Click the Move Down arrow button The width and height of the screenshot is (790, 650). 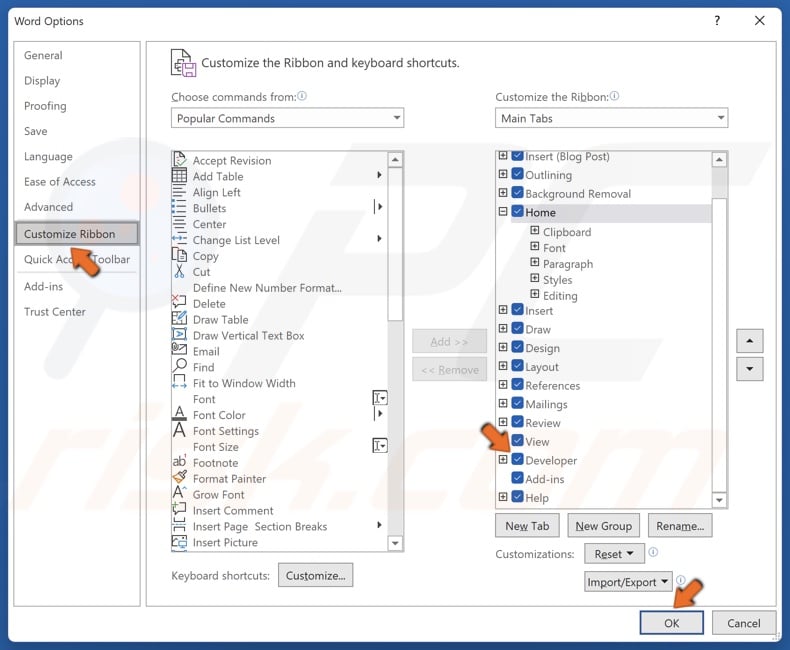click(750, 369)
